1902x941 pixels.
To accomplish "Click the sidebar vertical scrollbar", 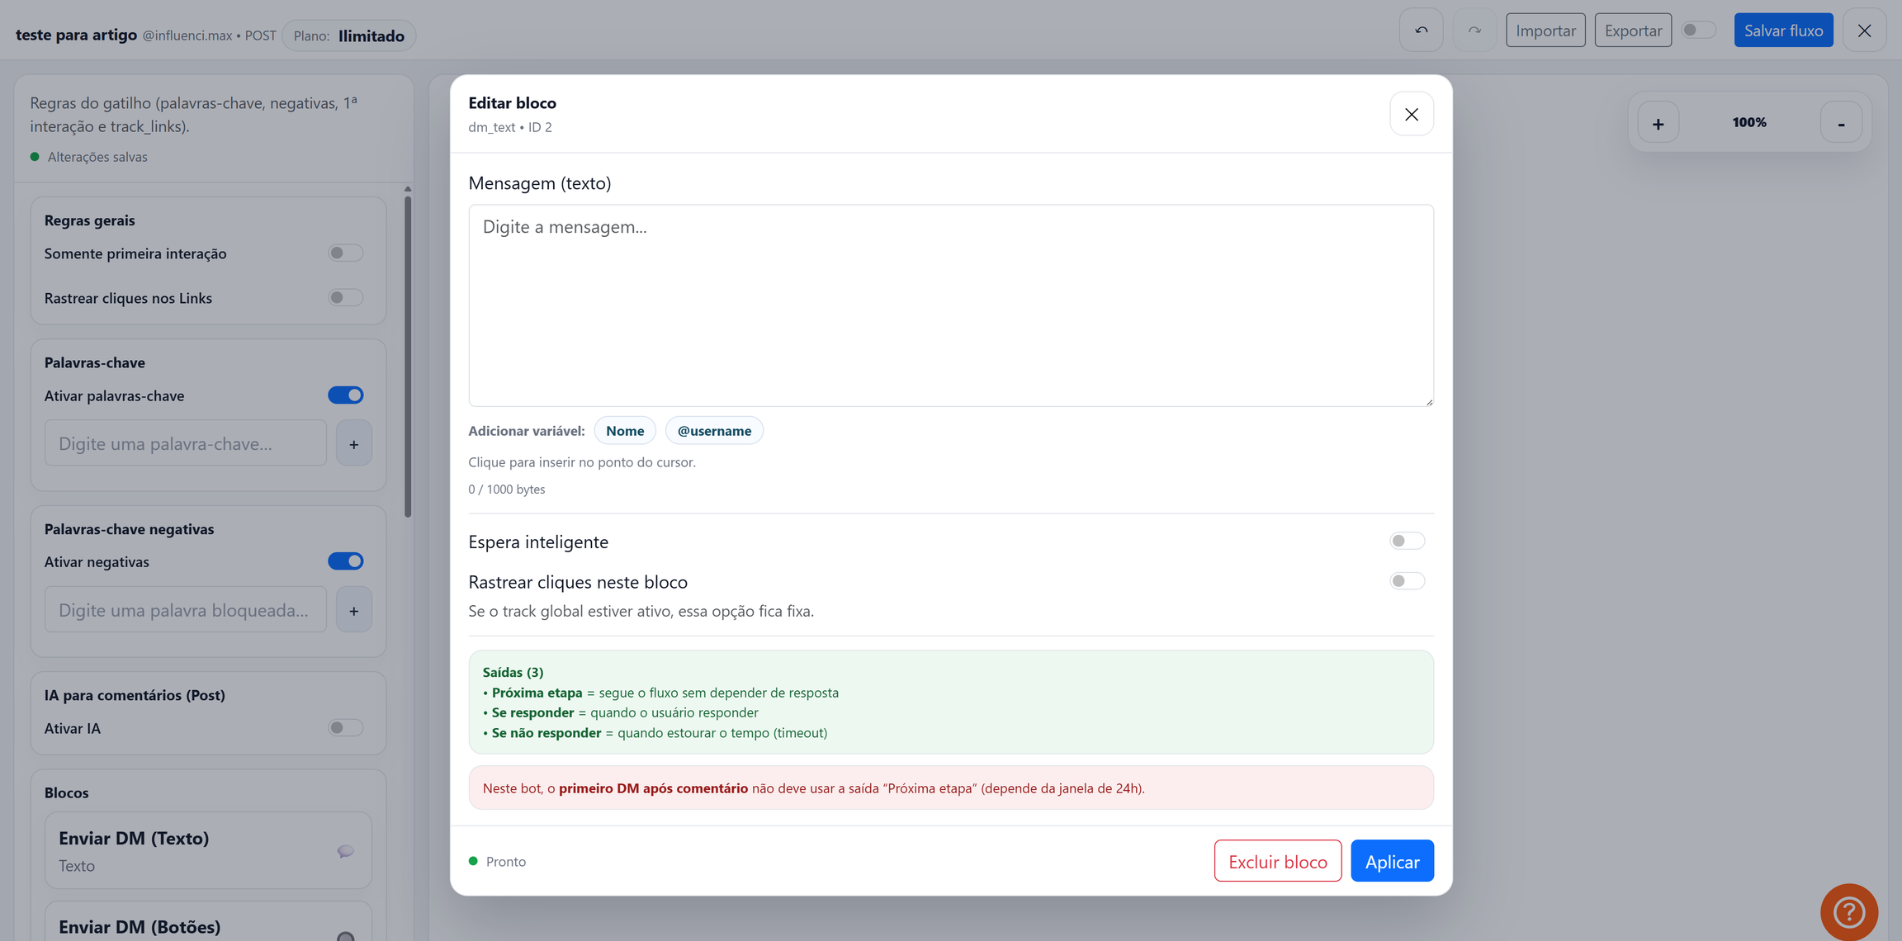I will tap(407, 353).
